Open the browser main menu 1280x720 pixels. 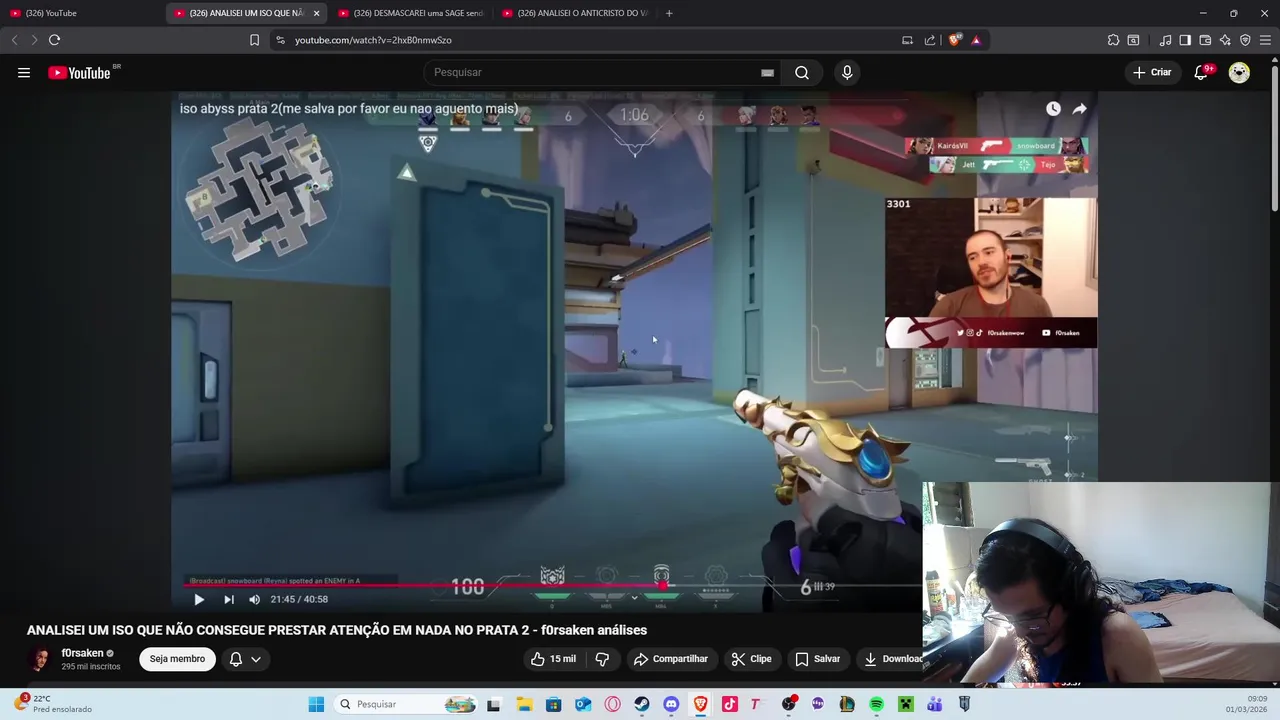pos(1265,40)
